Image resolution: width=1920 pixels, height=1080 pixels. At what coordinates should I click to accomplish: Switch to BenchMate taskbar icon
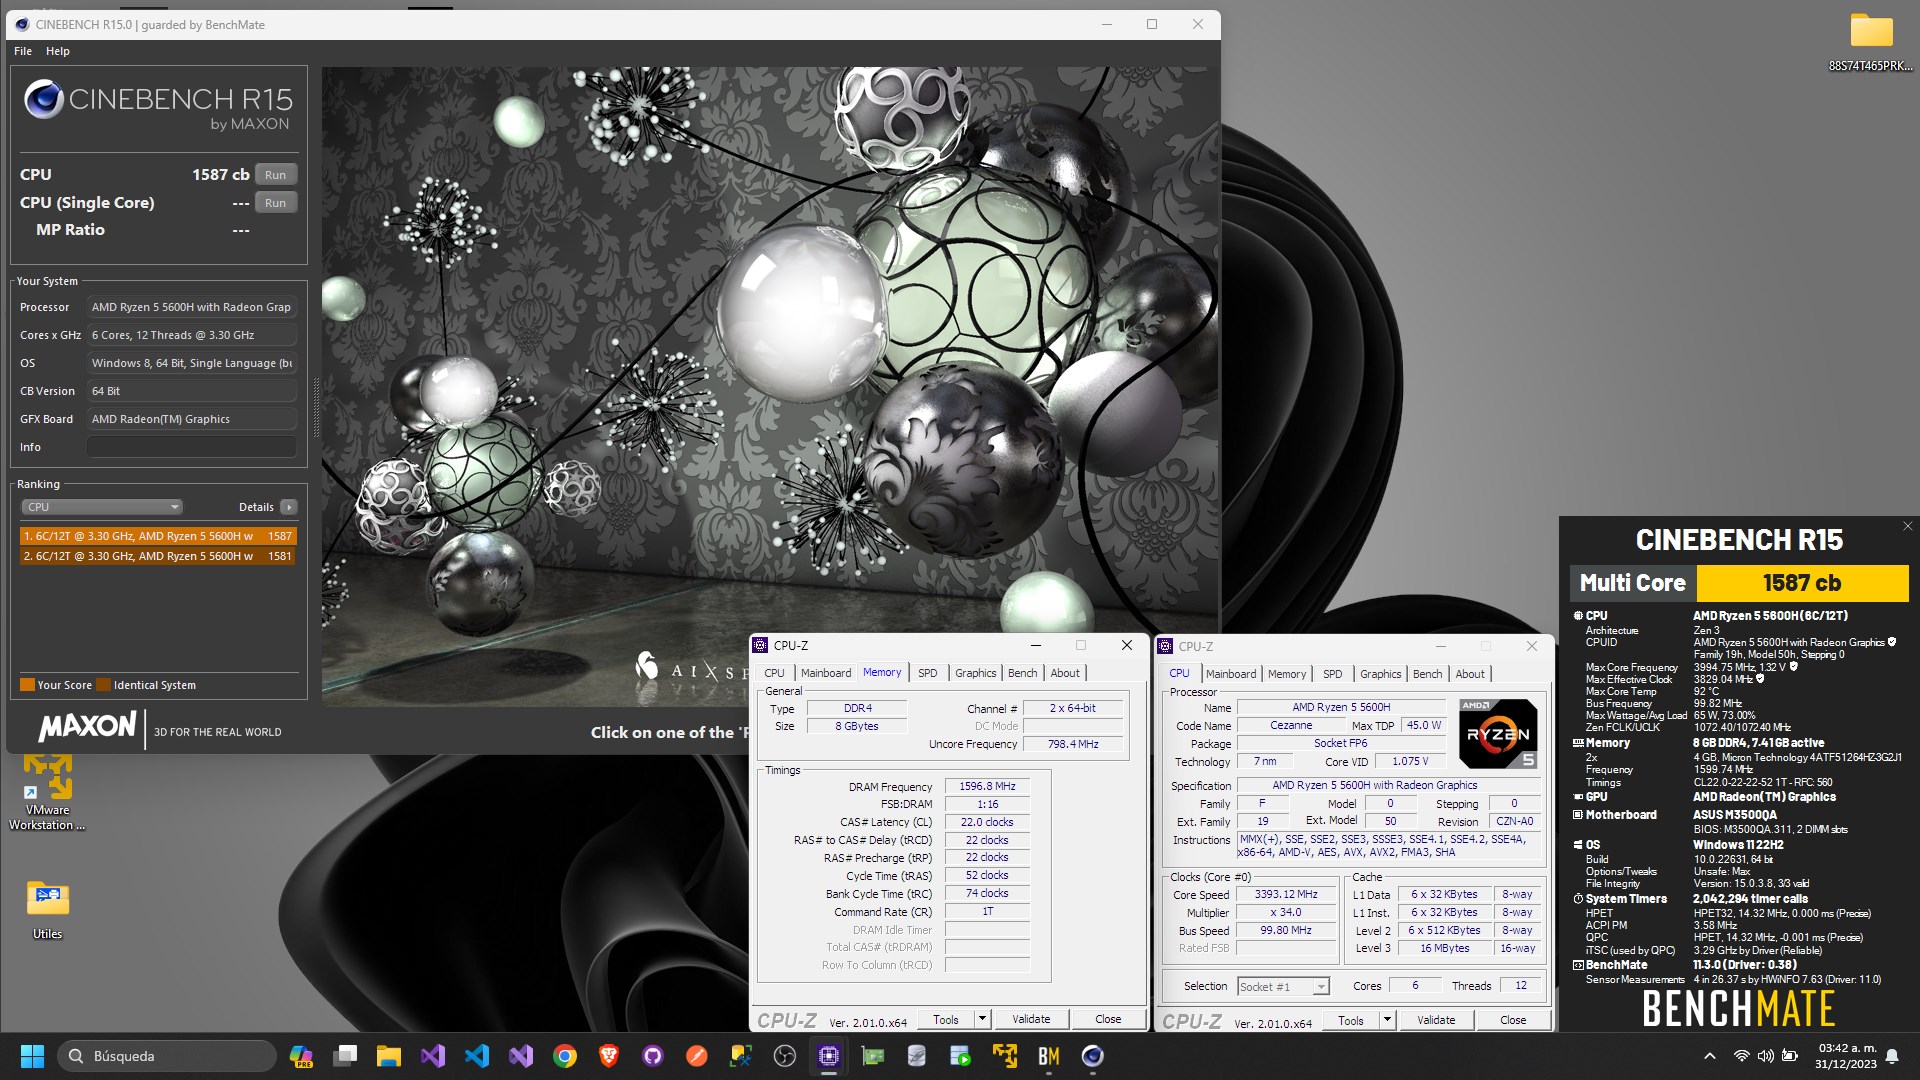[x=1048, y=1056]
